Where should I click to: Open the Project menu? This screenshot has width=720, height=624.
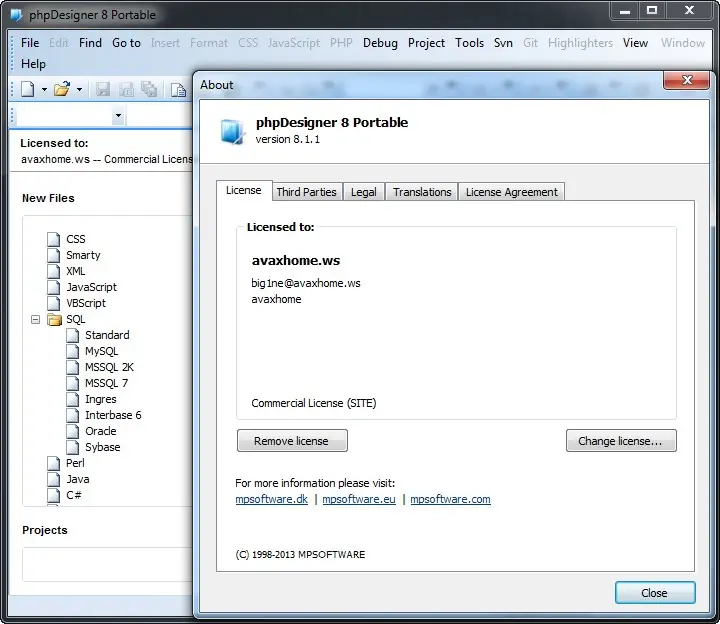[x=426, y=43]
